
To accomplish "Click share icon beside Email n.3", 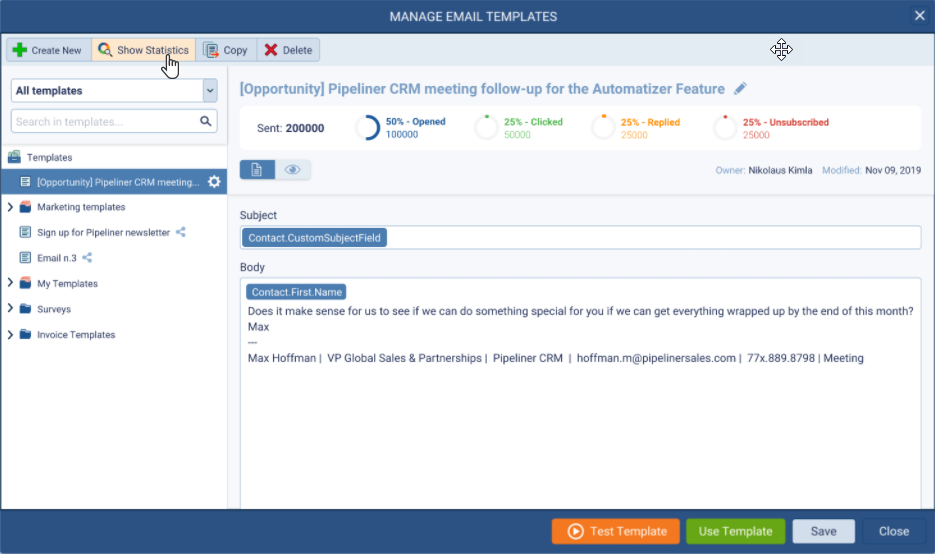I will 88,258.
